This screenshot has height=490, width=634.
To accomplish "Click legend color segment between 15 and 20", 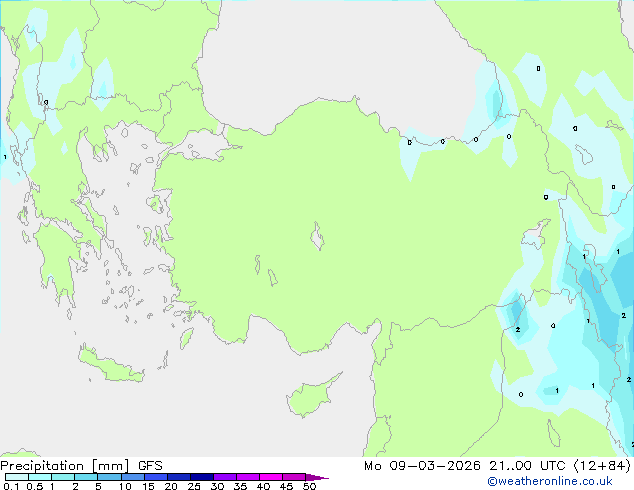I will [156, 477].
